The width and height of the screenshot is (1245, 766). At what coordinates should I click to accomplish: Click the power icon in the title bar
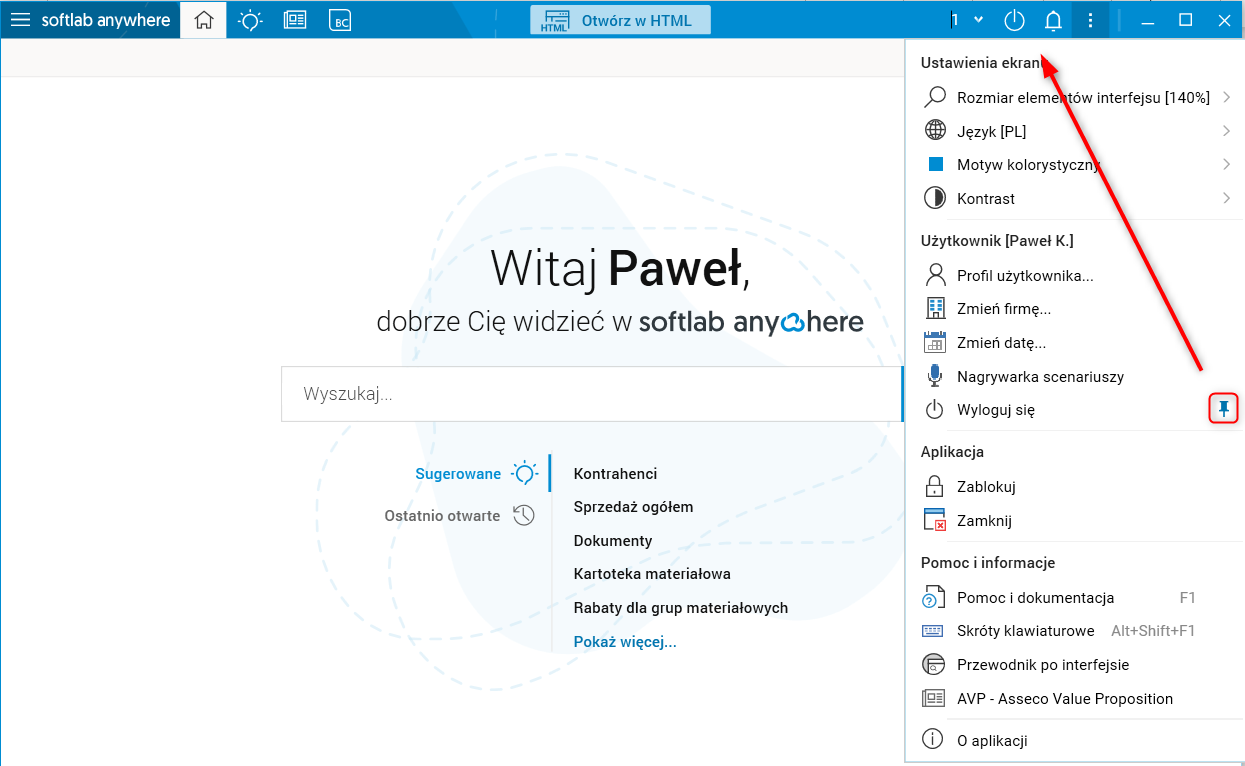(1014, 20)
